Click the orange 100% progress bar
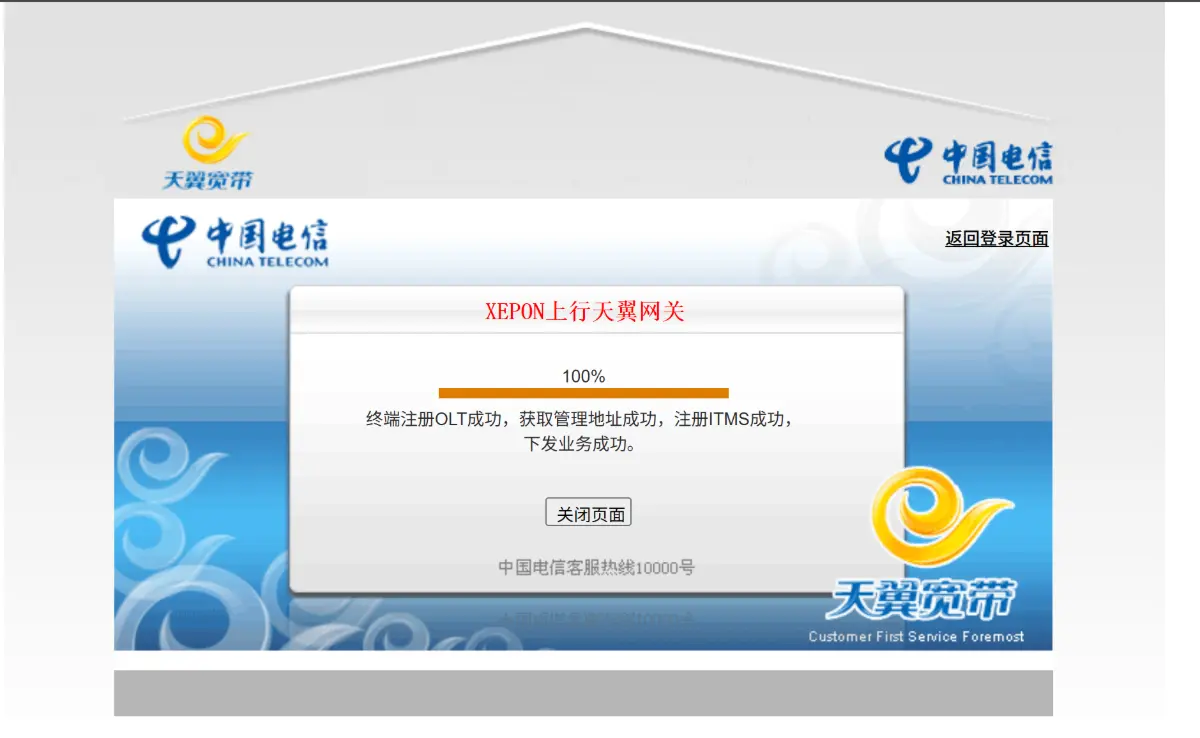Screen dimensions: 1200x738 pyautogui.click(x=584, y=393)
